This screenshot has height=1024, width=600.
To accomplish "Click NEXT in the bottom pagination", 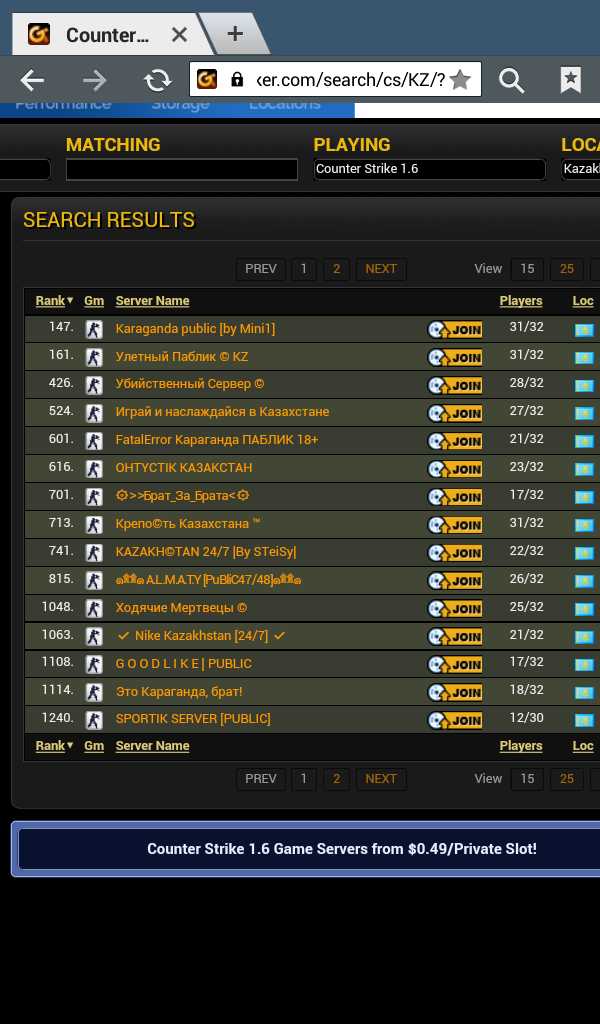I will [x=381, y=779].
